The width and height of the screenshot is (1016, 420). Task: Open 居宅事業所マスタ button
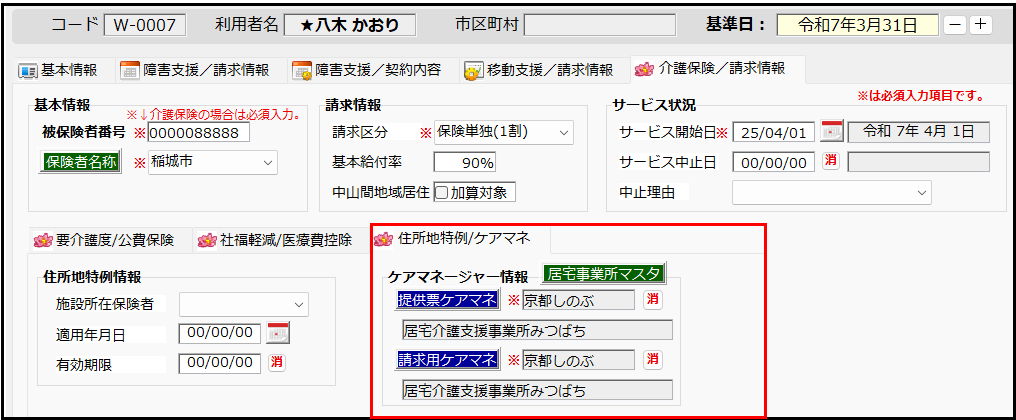[x=604, y=274]
